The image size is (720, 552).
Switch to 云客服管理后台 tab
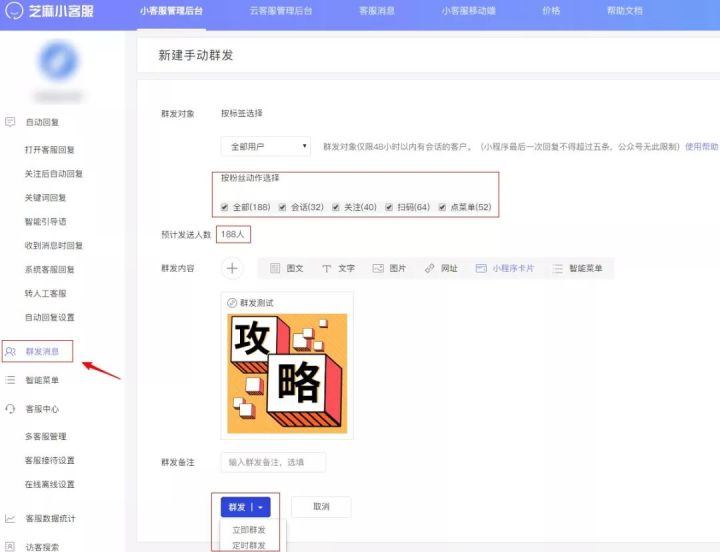pyautogui.click(x=281, y=11)
